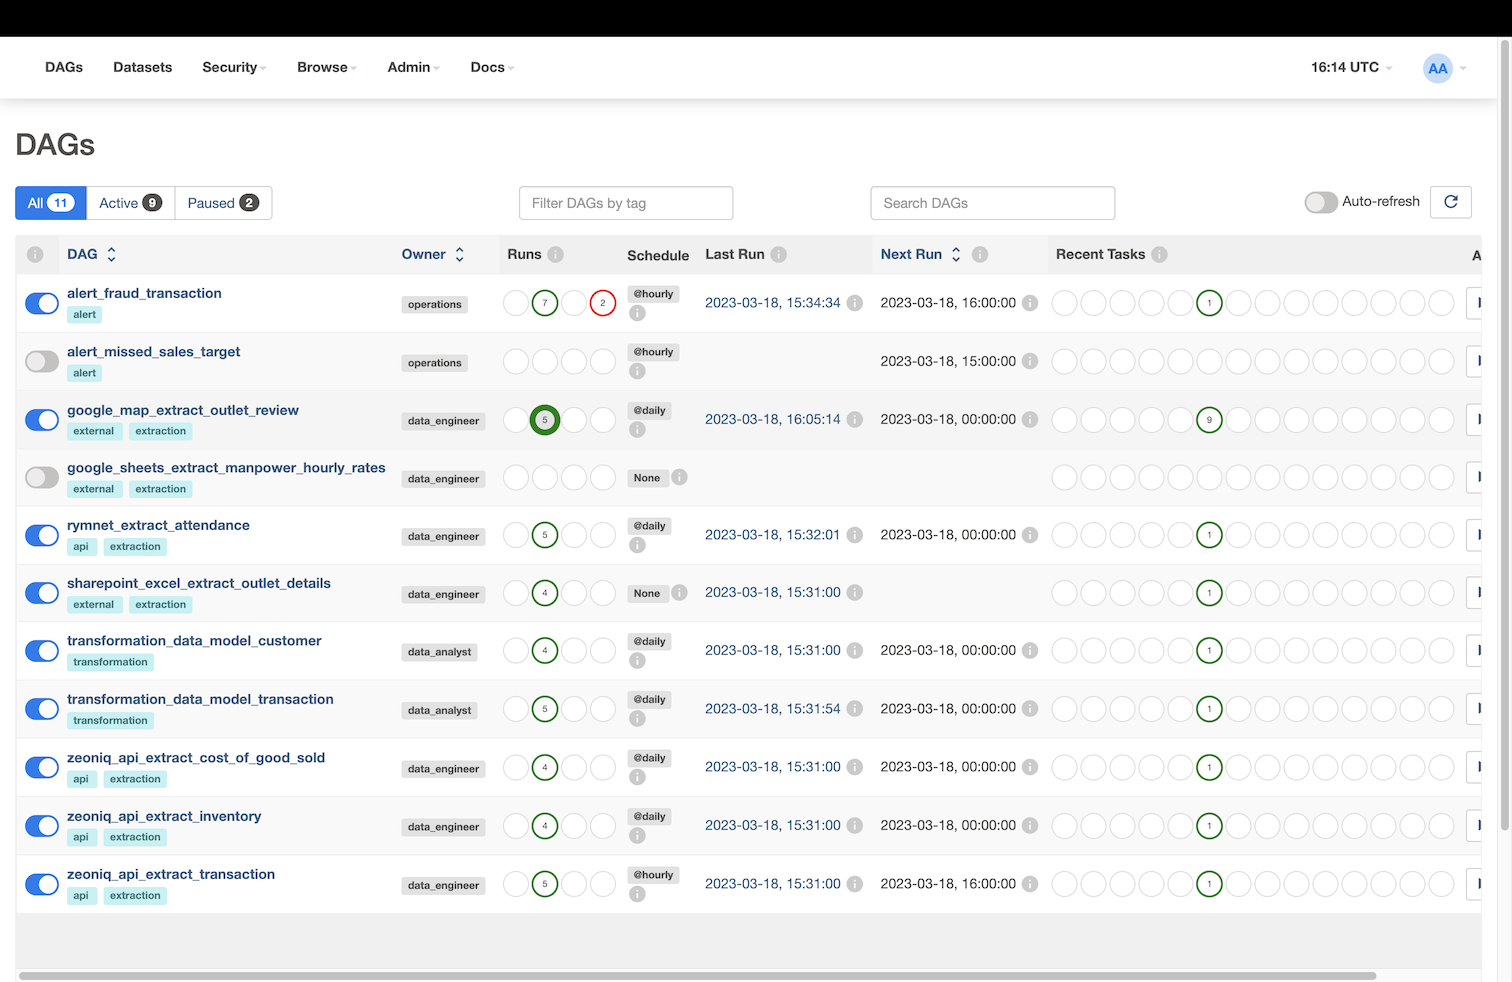Click info icon under @hourly schedule of alert_fraud_transaction
Image resolution: width=1512 pixels, height=982 pixels.
pos(637,313)
